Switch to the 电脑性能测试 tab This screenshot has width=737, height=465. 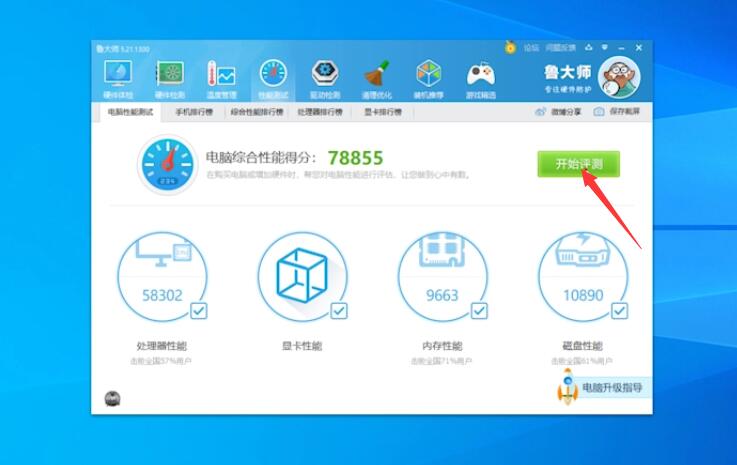click(x=130, y=112)
